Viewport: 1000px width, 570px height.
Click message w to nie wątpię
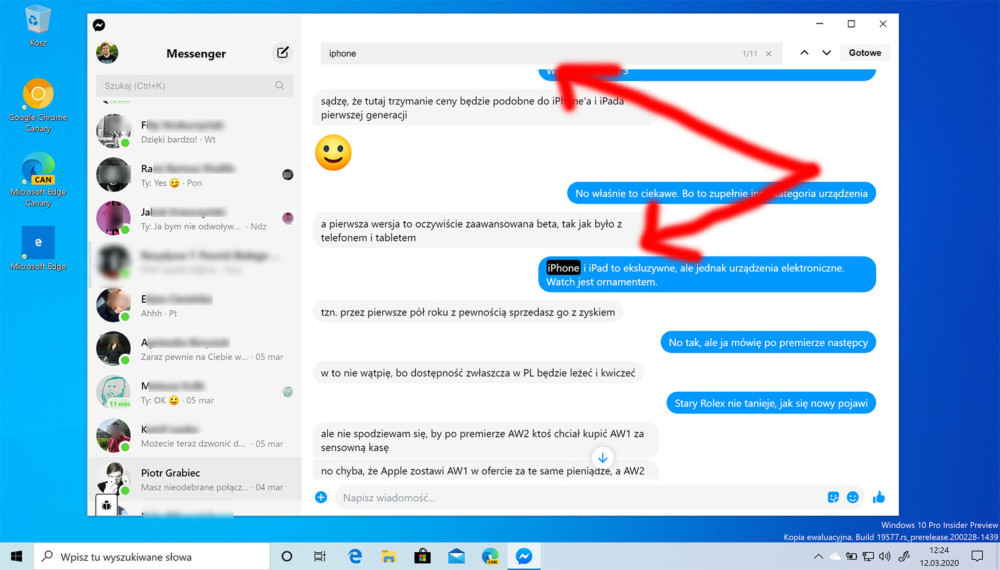click(x=478, y=373)
